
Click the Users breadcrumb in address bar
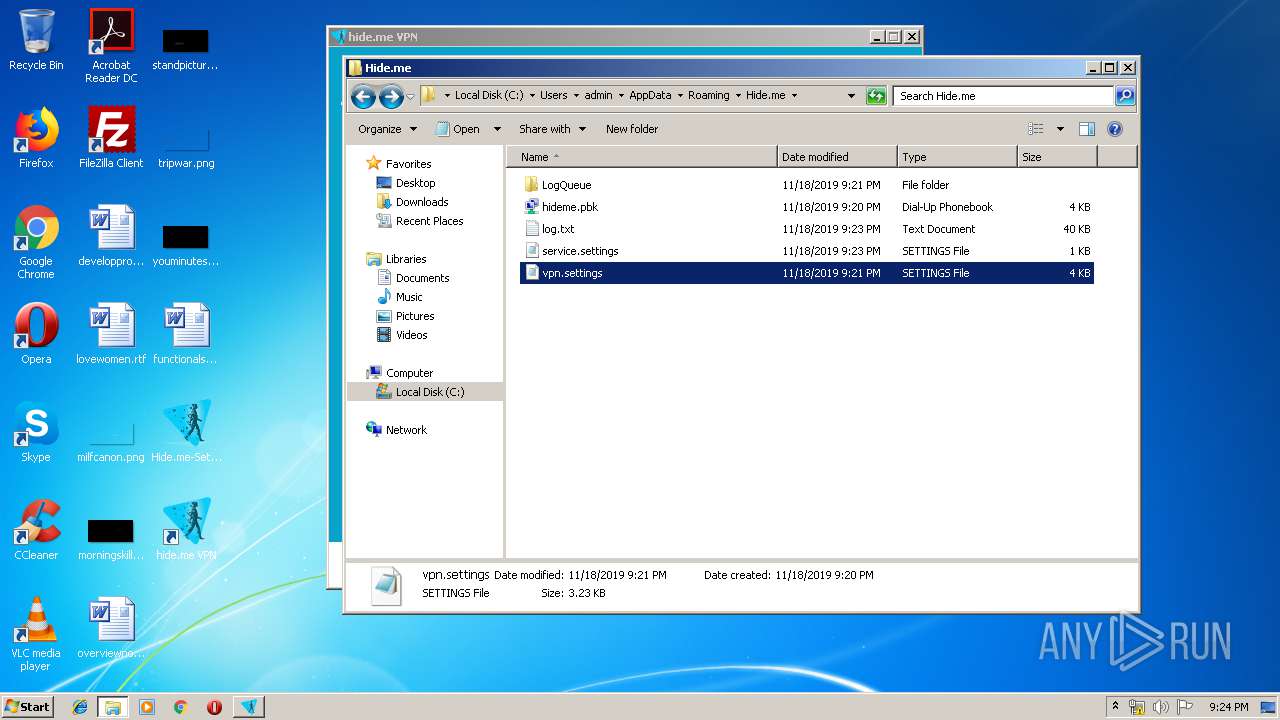tap(554, 96)
